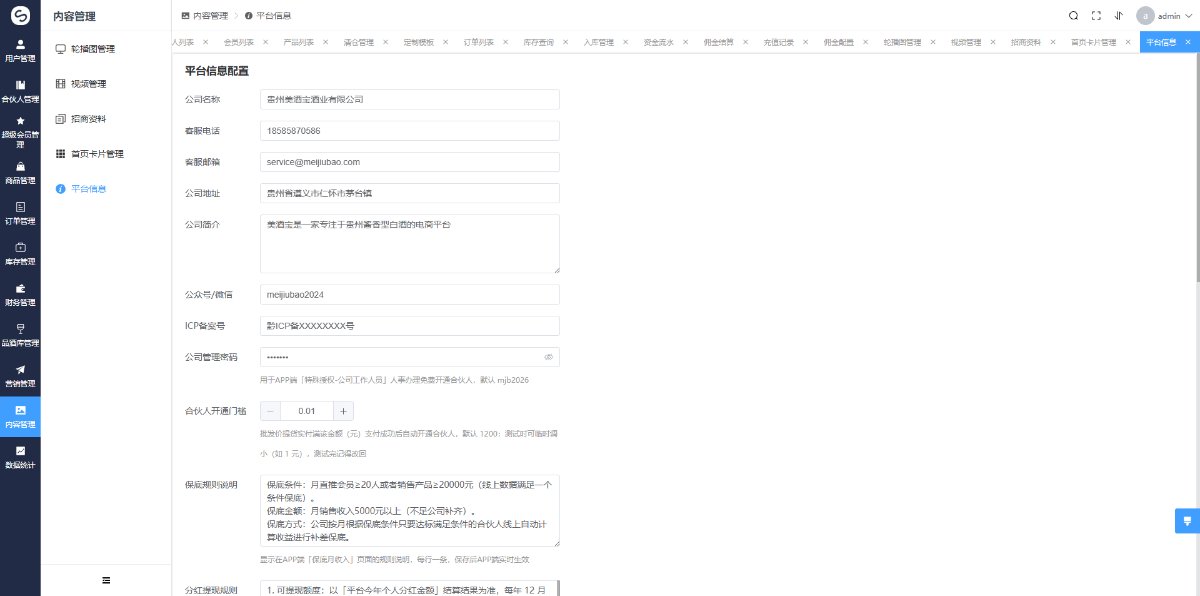Close the 资金流水 tab
Viewport: 1200px width, 596px height.
pyautogui.click(x=685, y=43)
